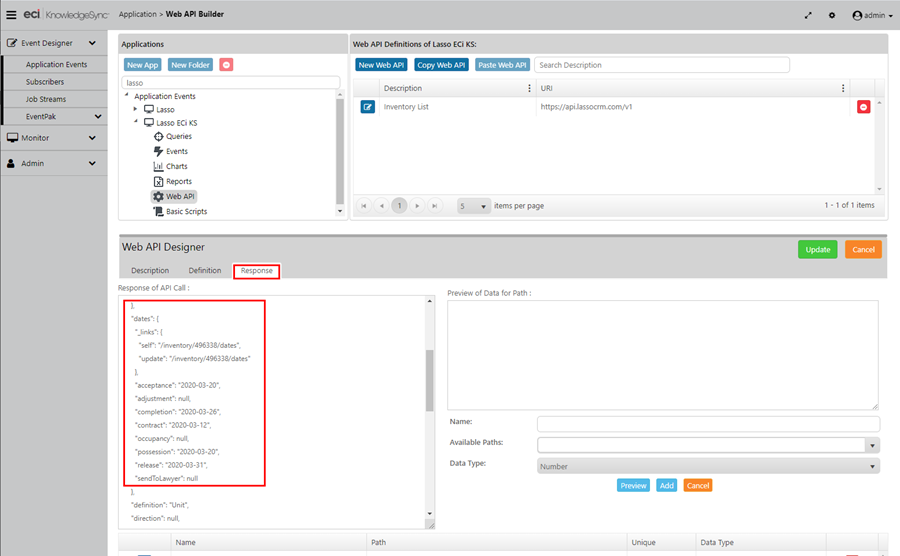Open Events lightning icon in tree
900x556 pixels.
(x=158, y=151)
